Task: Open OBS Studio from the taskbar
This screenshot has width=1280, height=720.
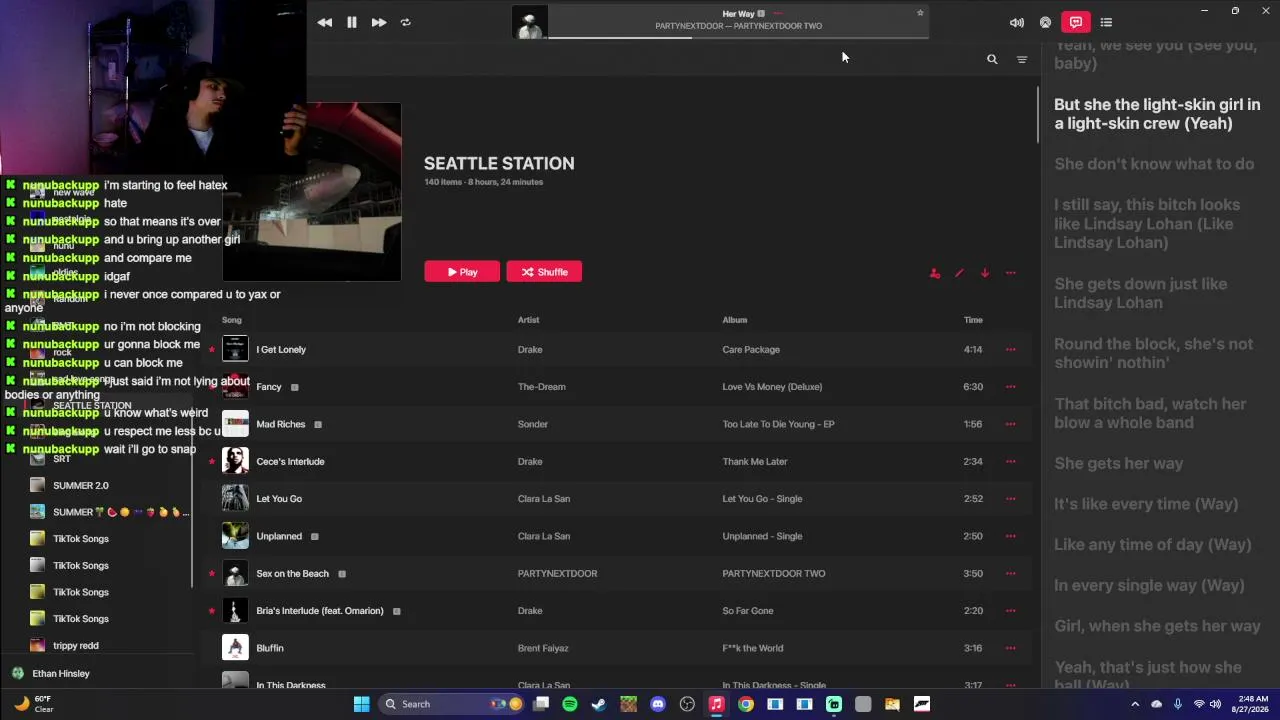Action: 687,704
